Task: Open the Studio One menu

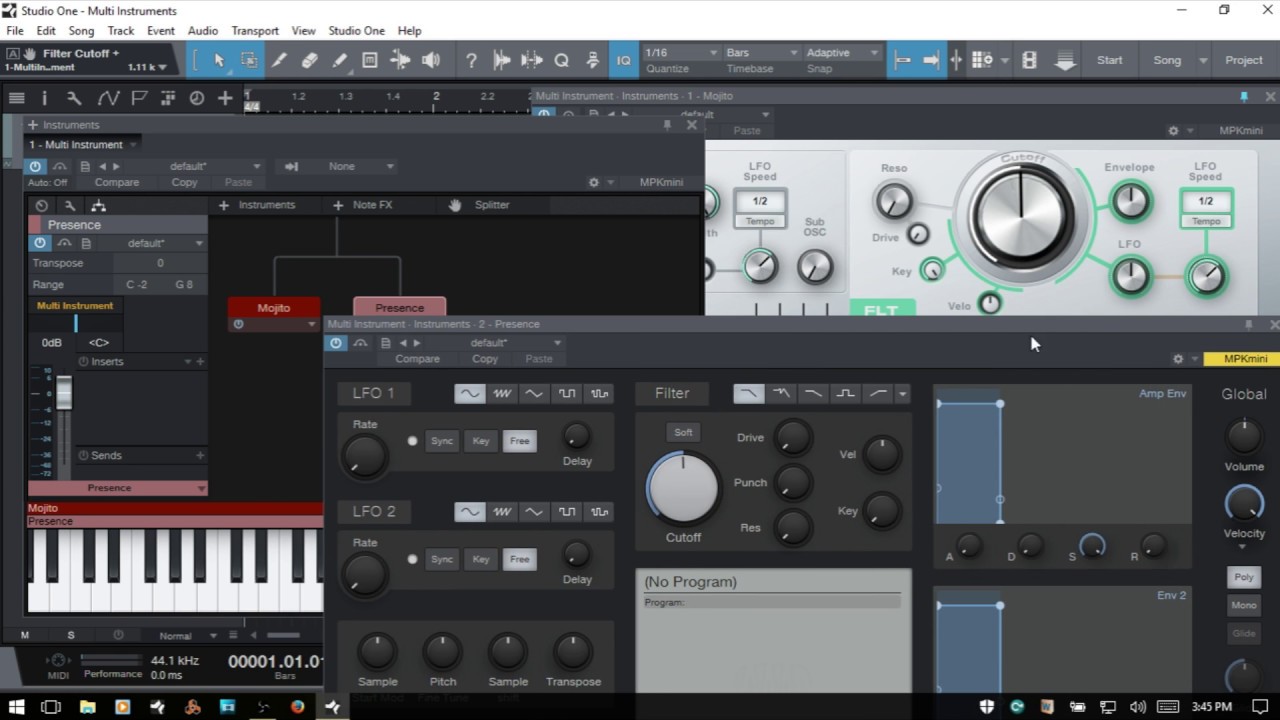Action: [x=357, y=31]
